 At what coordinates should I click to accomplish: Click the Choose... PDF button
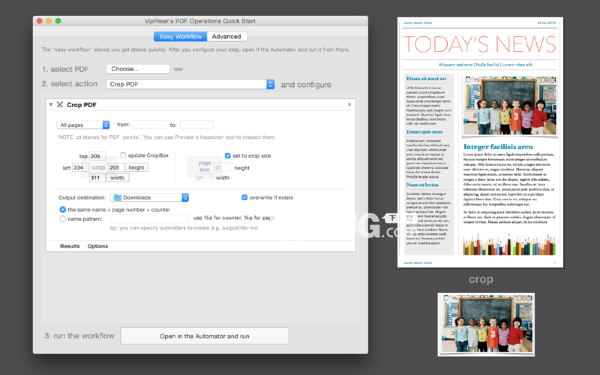point(138,69)
